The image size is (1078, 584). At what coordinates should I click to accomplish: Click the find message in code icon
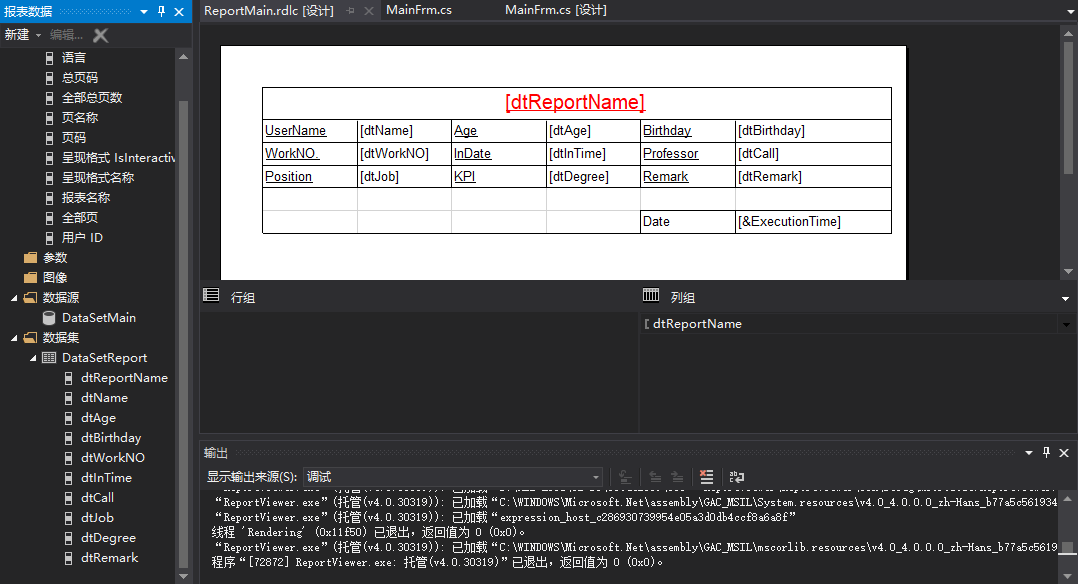point(625,477)
